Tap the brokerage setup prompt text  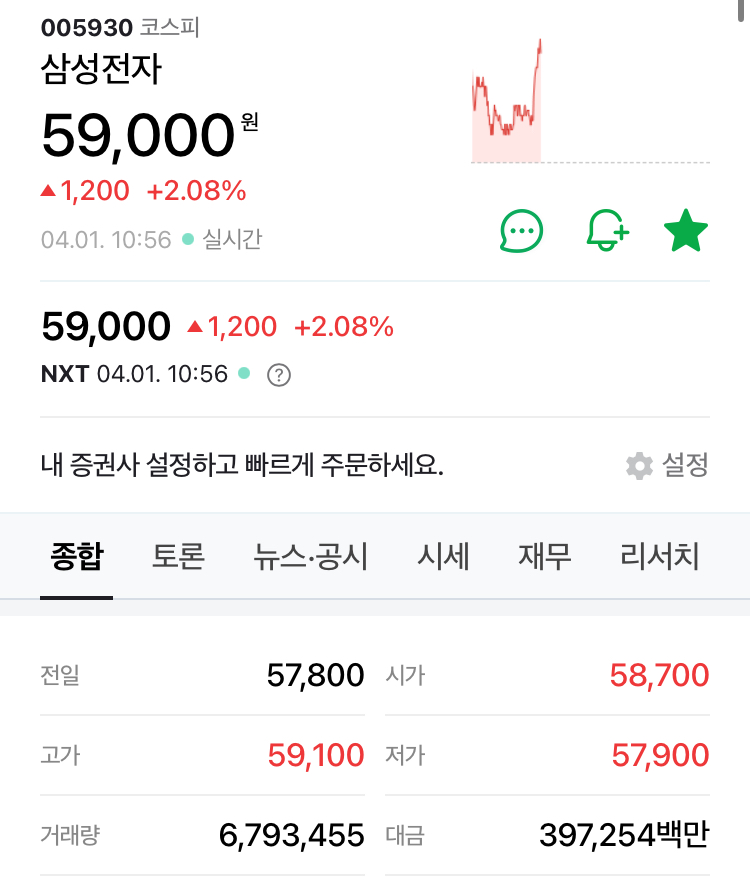[x=242, y=465]
